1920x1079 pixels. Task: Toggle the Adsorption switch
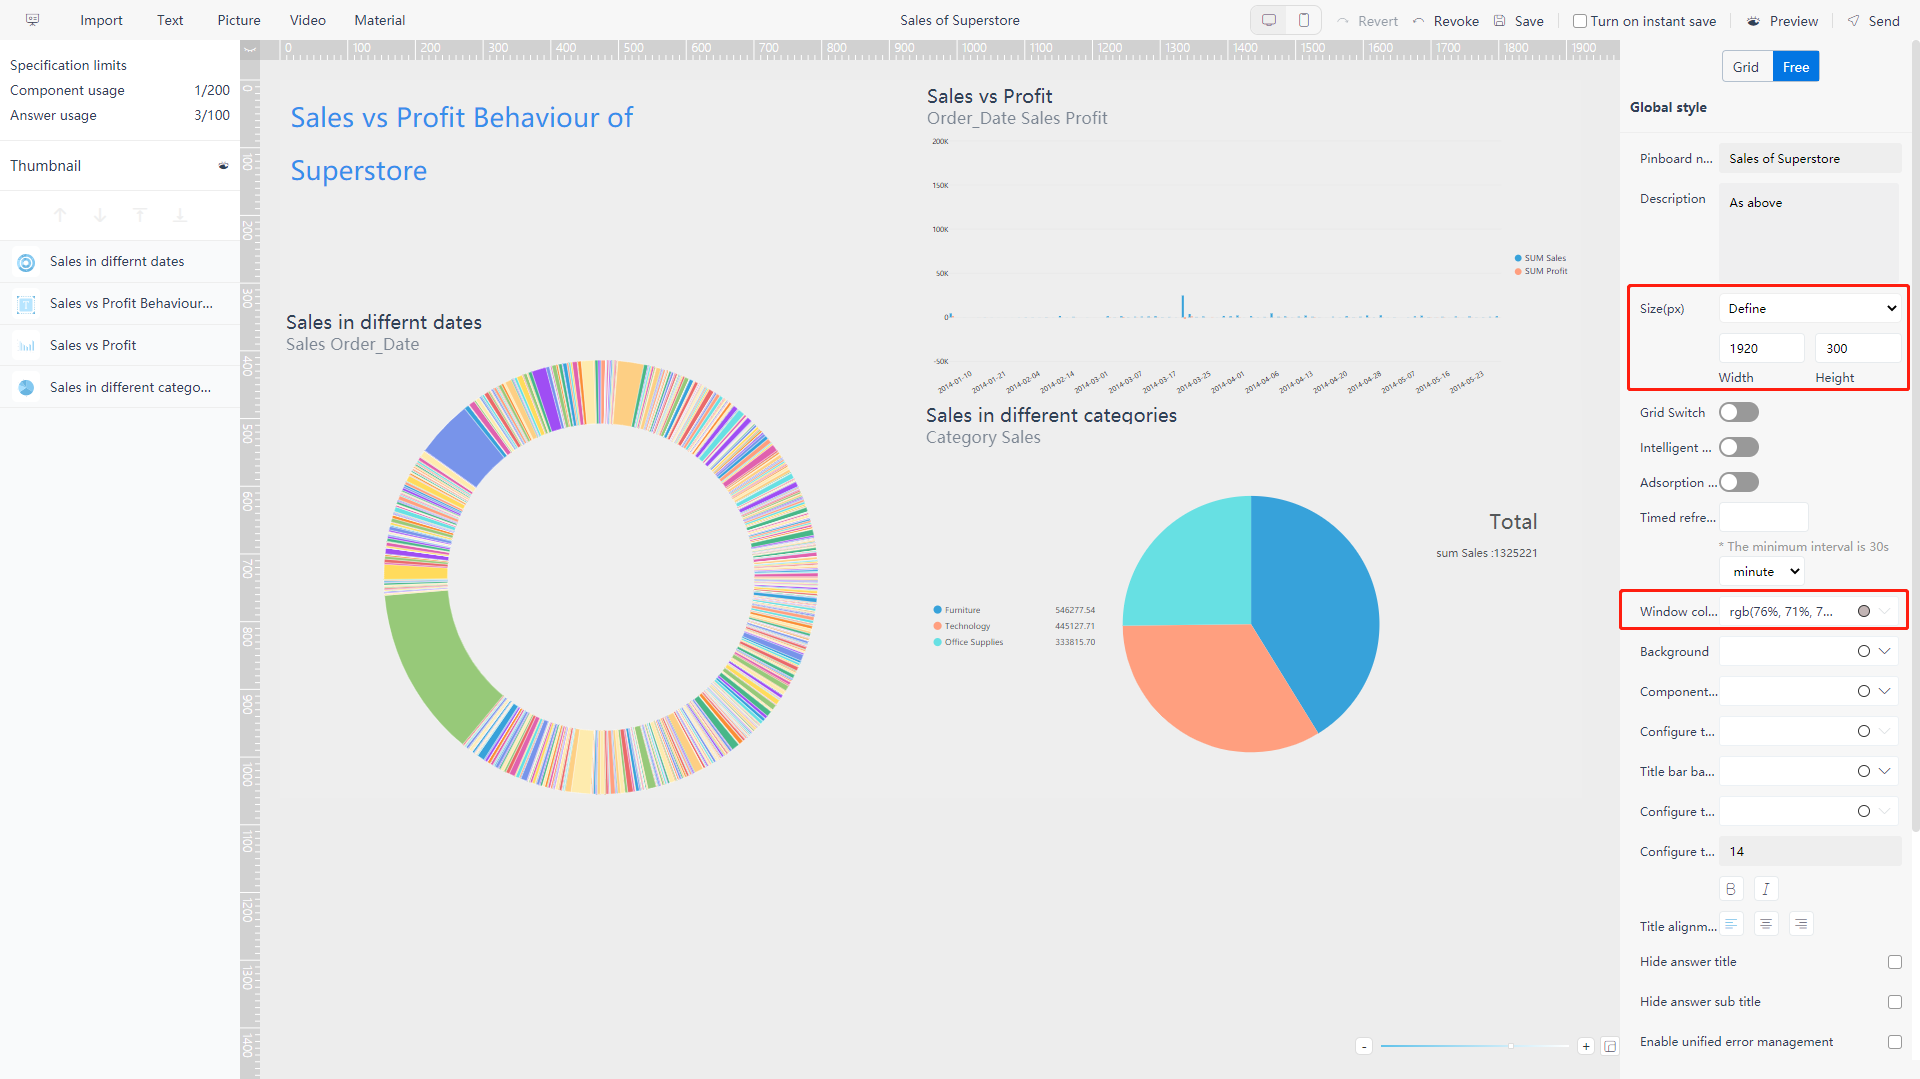(1739, 482)
